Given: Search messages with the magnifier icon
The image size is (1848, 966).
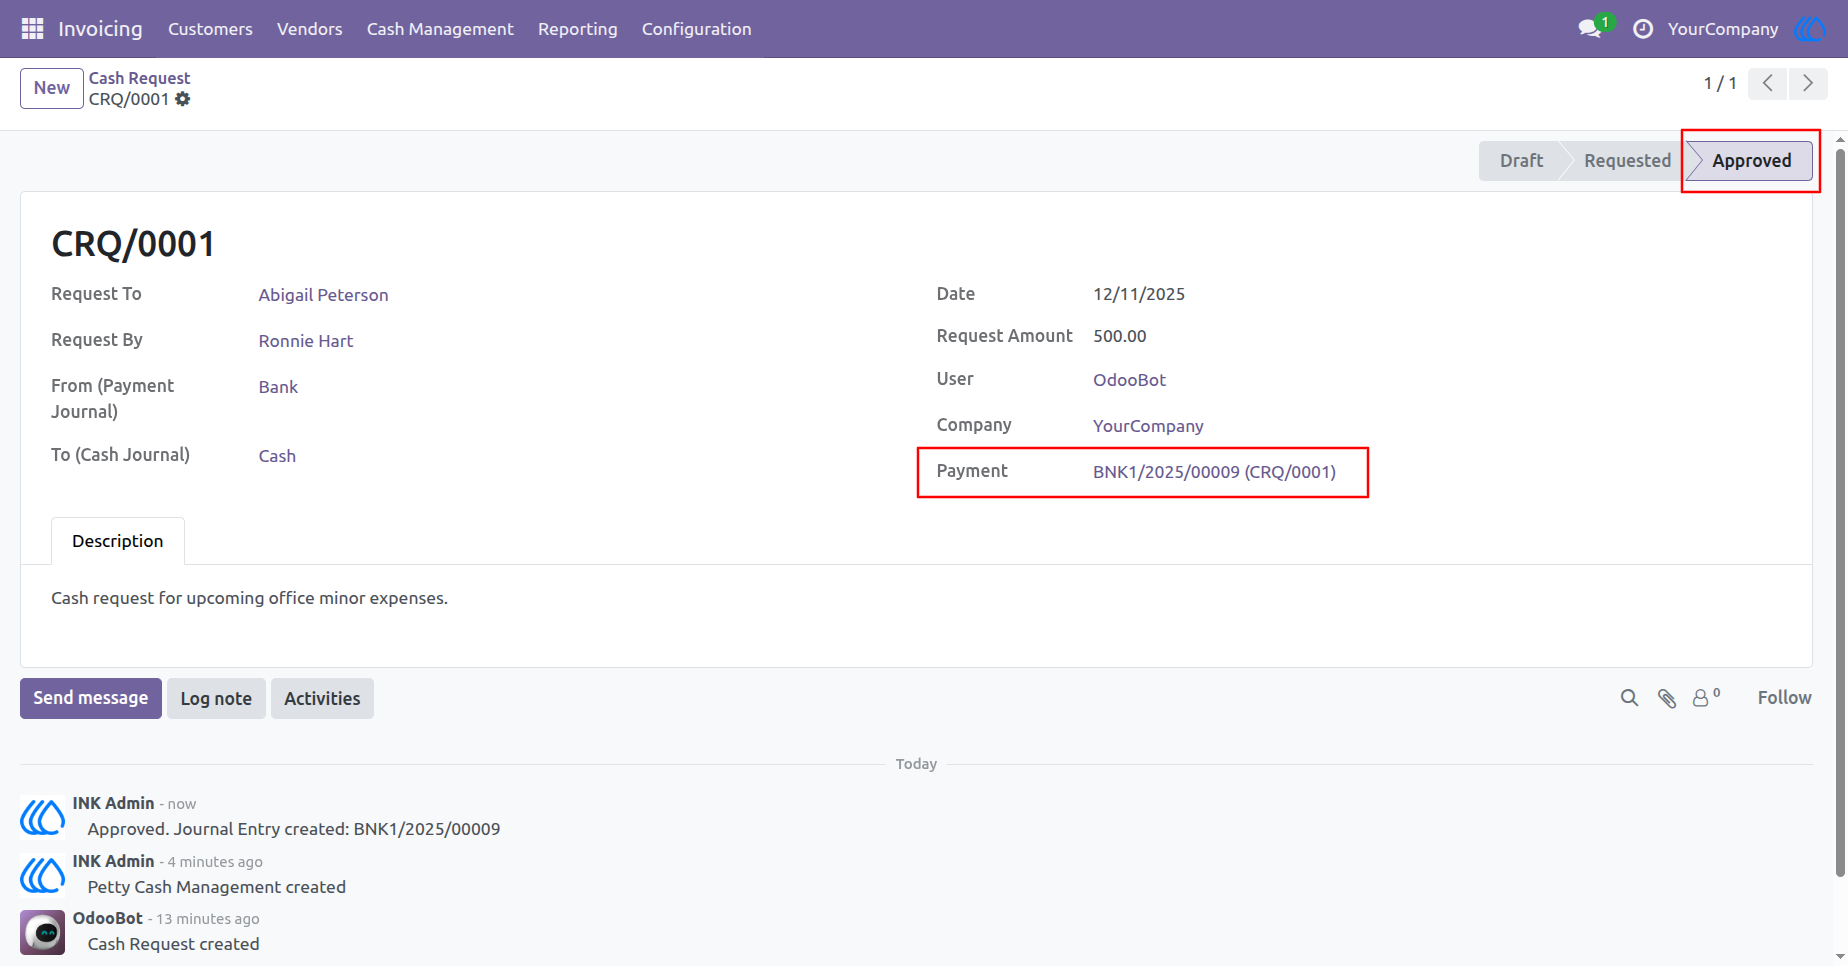Looking at the screenshot, I should coord(1629,698).
